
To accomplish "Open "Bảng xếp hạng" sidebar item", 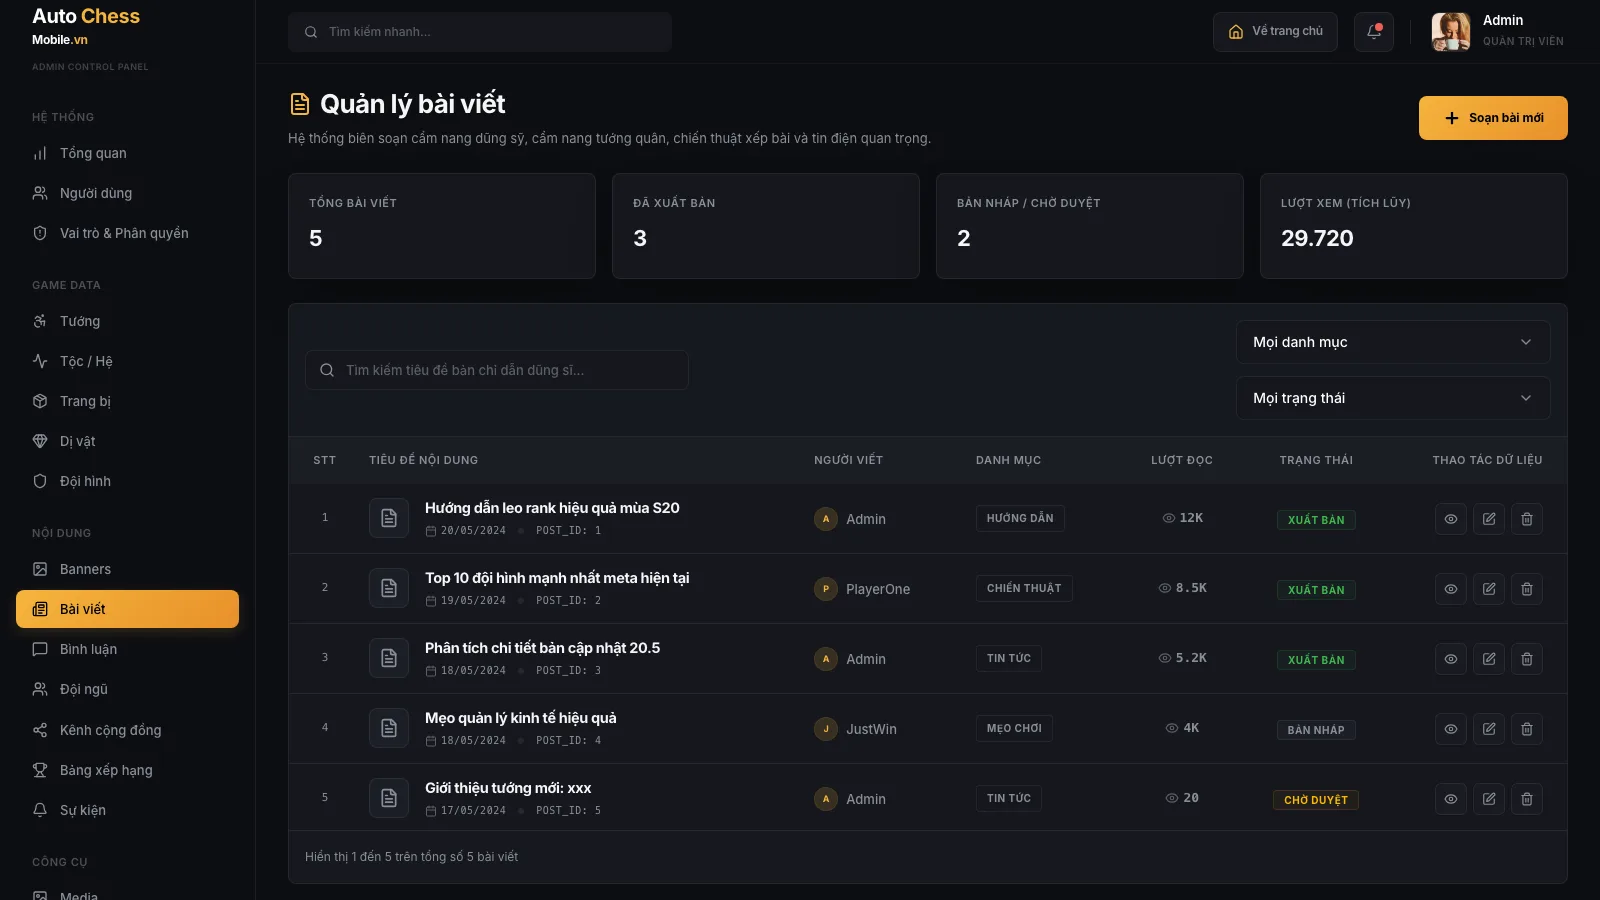I will (127, 770).
